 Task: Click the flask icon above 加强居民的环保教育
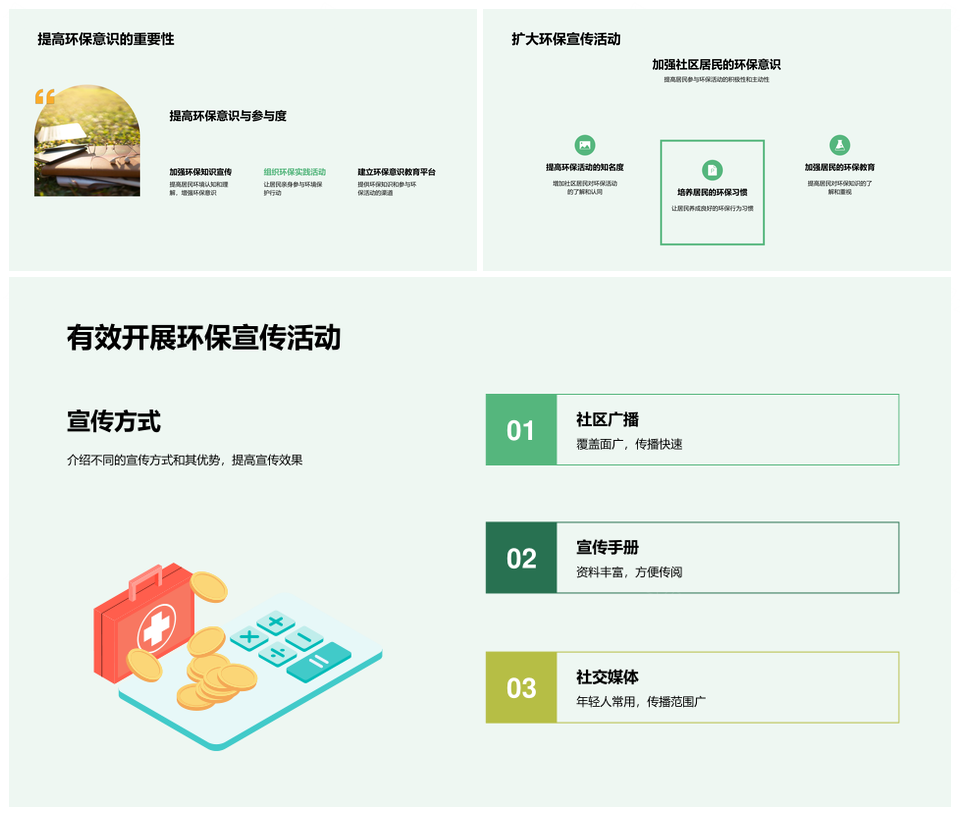click(839, 145)
